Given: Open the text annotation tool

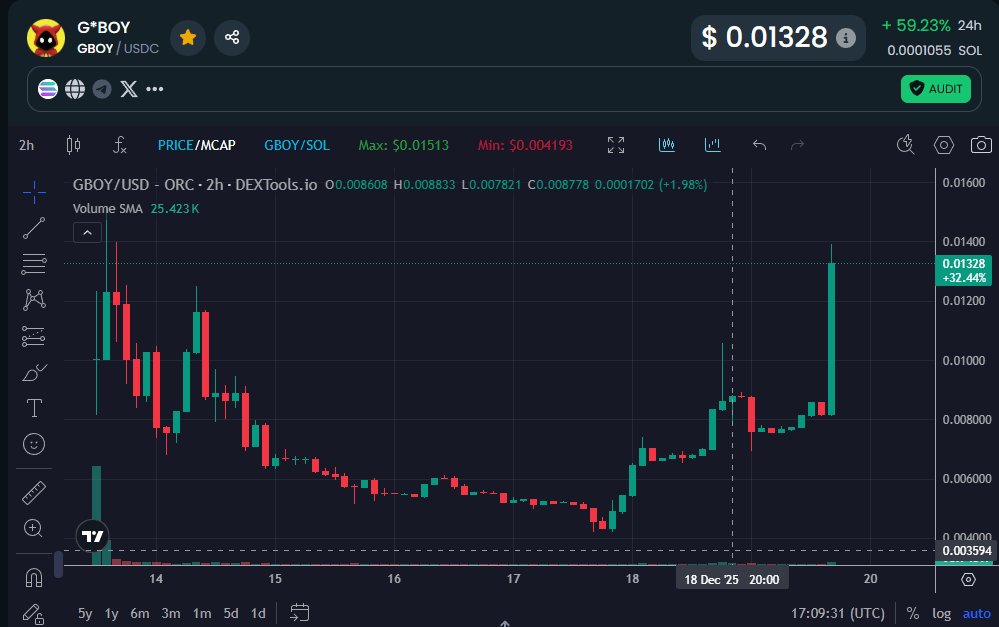Looking at the screenshot, I should click(x=33, y=408).
